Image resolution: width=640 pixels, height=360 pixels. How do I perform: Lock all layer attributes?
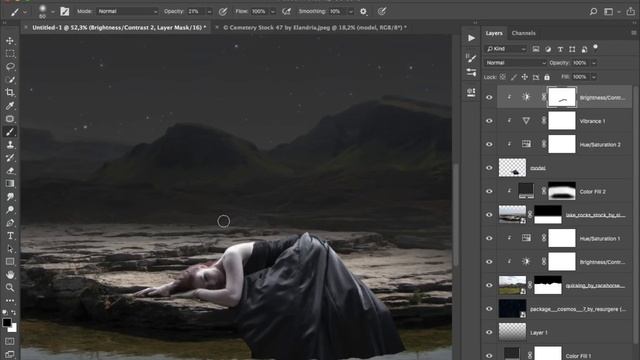(x=547, y=77)
